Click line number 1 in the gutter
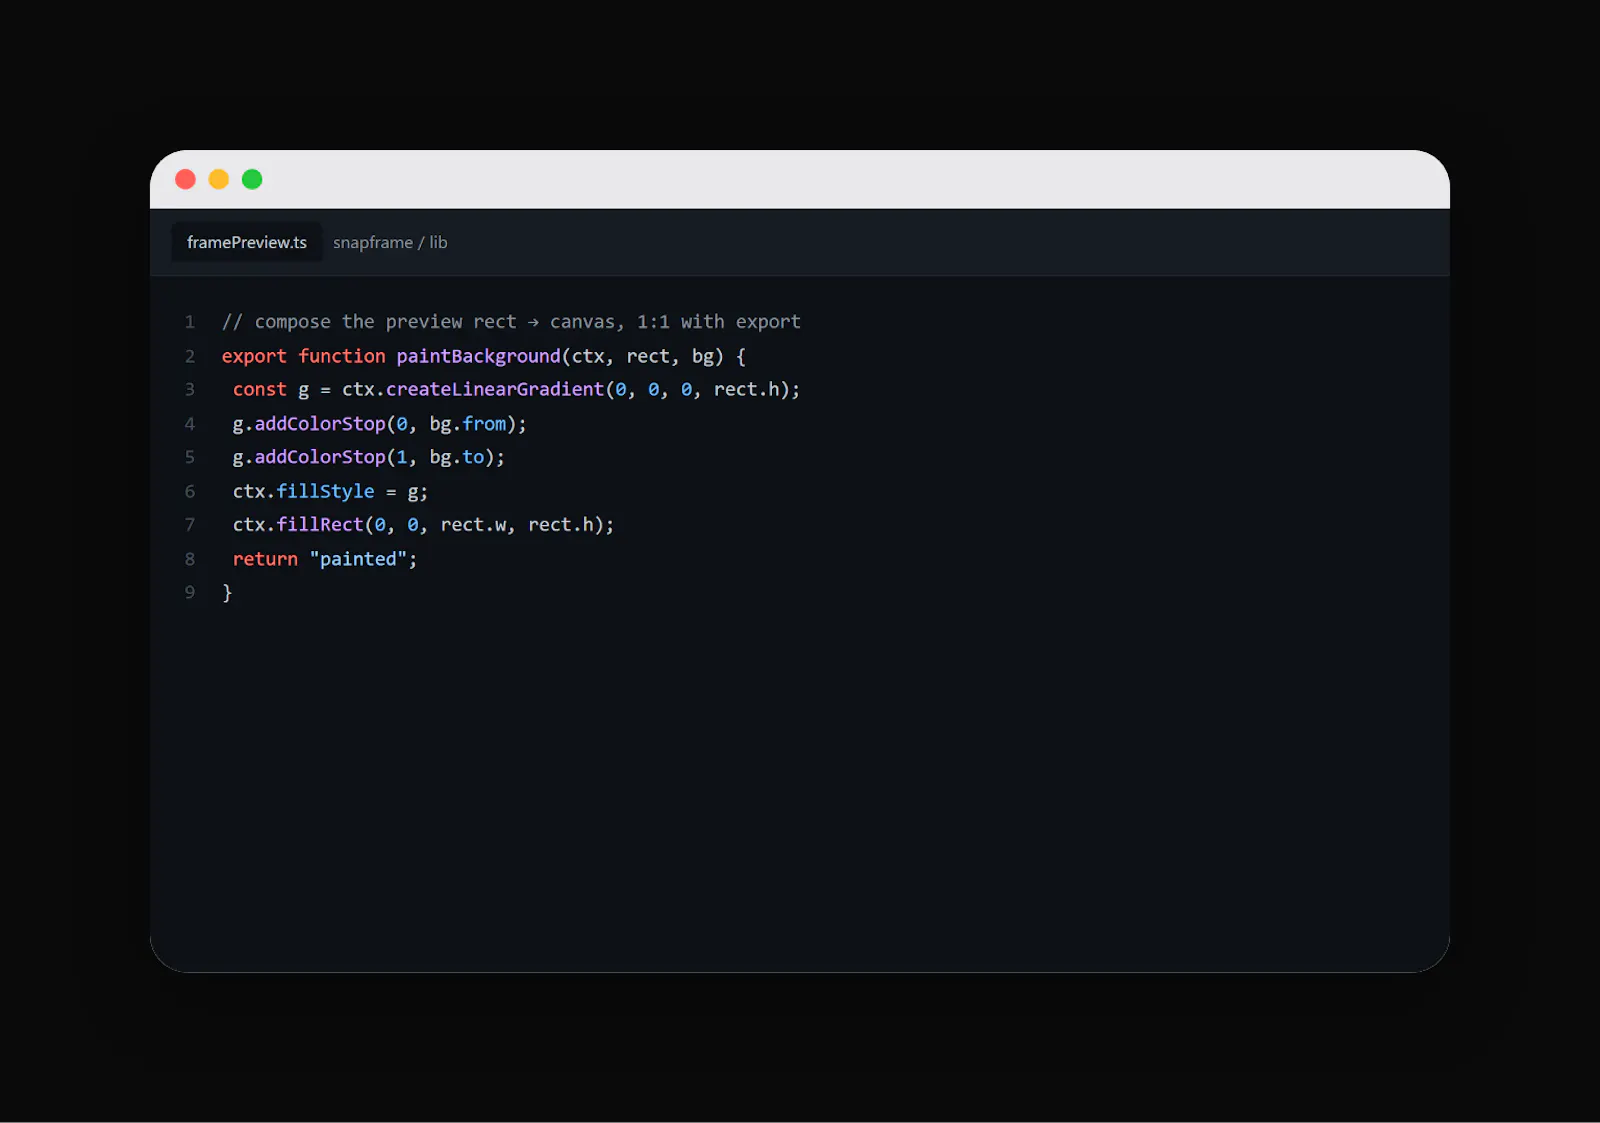This screenshot has width=1600, height=1123. pos(189,322)
